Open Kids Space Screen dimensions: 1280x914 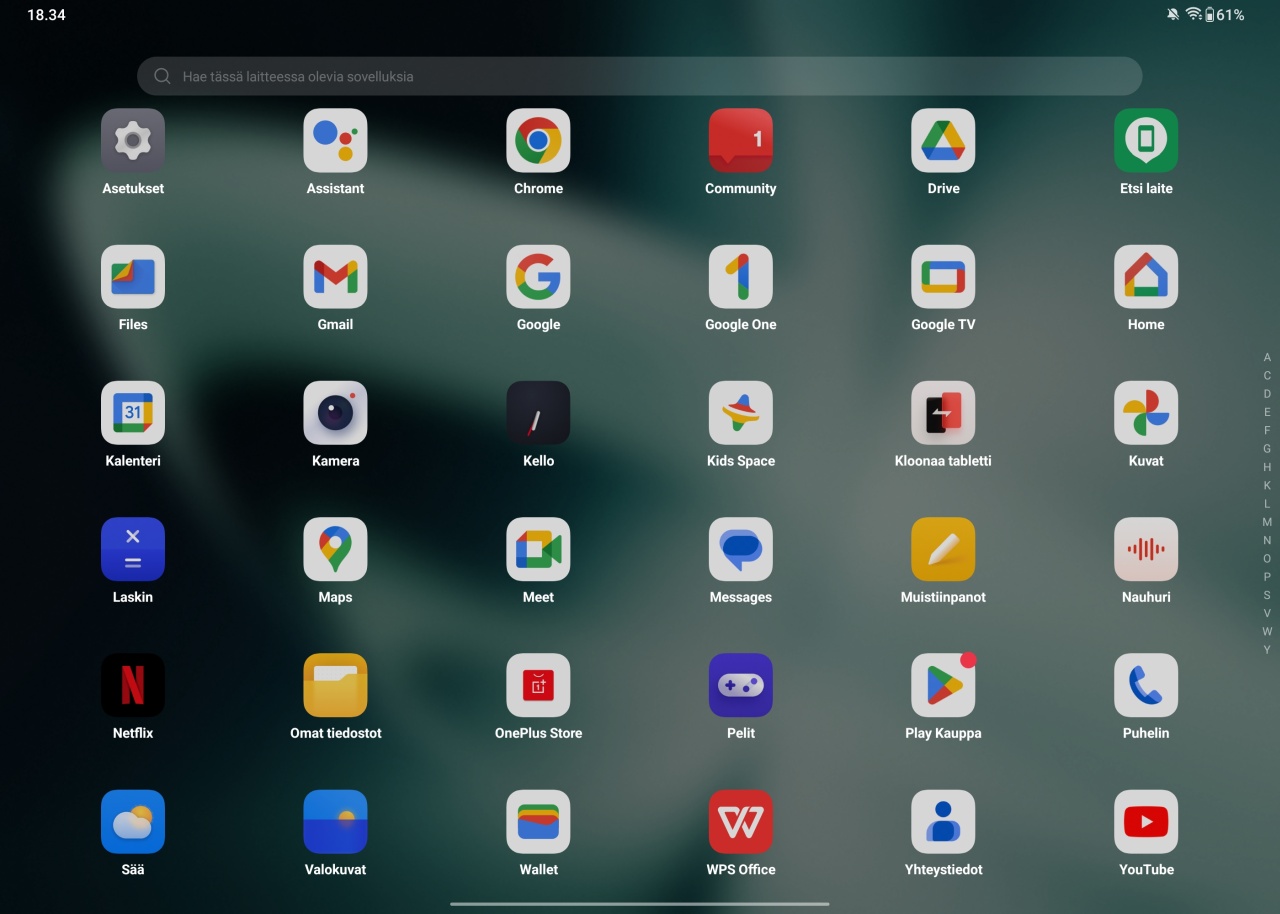(741, 413)
